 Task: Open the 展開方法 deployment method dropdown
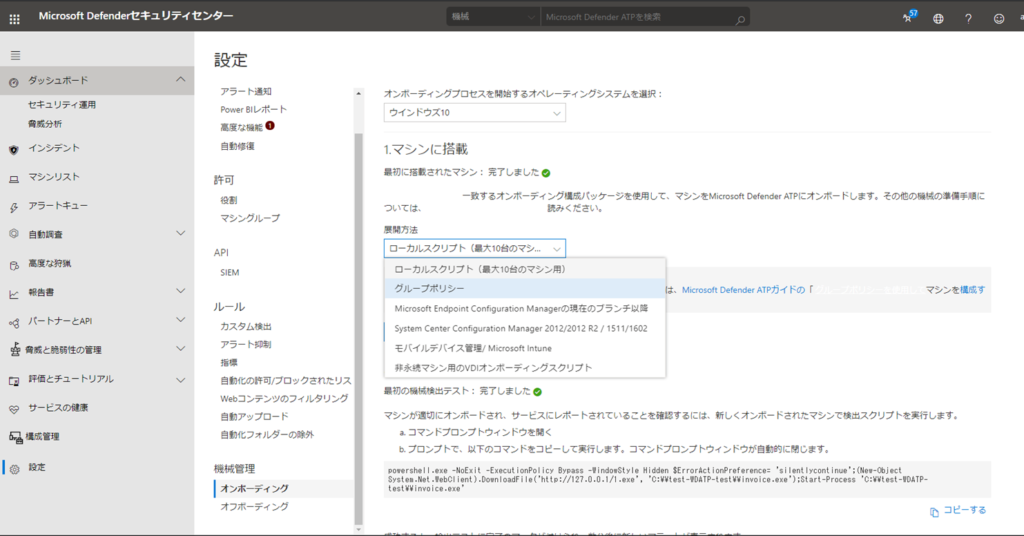pos(475,248)
